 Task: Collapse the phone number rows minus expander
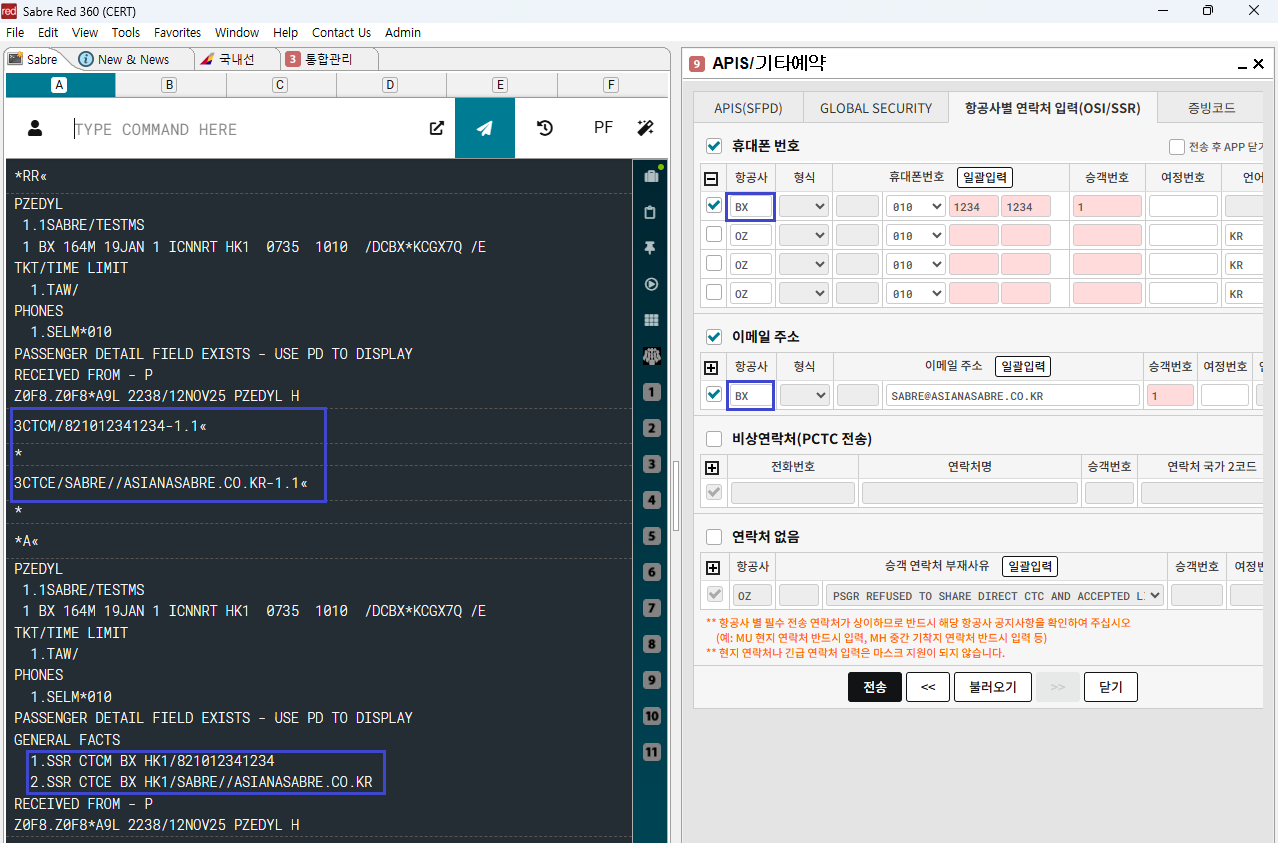712,178
